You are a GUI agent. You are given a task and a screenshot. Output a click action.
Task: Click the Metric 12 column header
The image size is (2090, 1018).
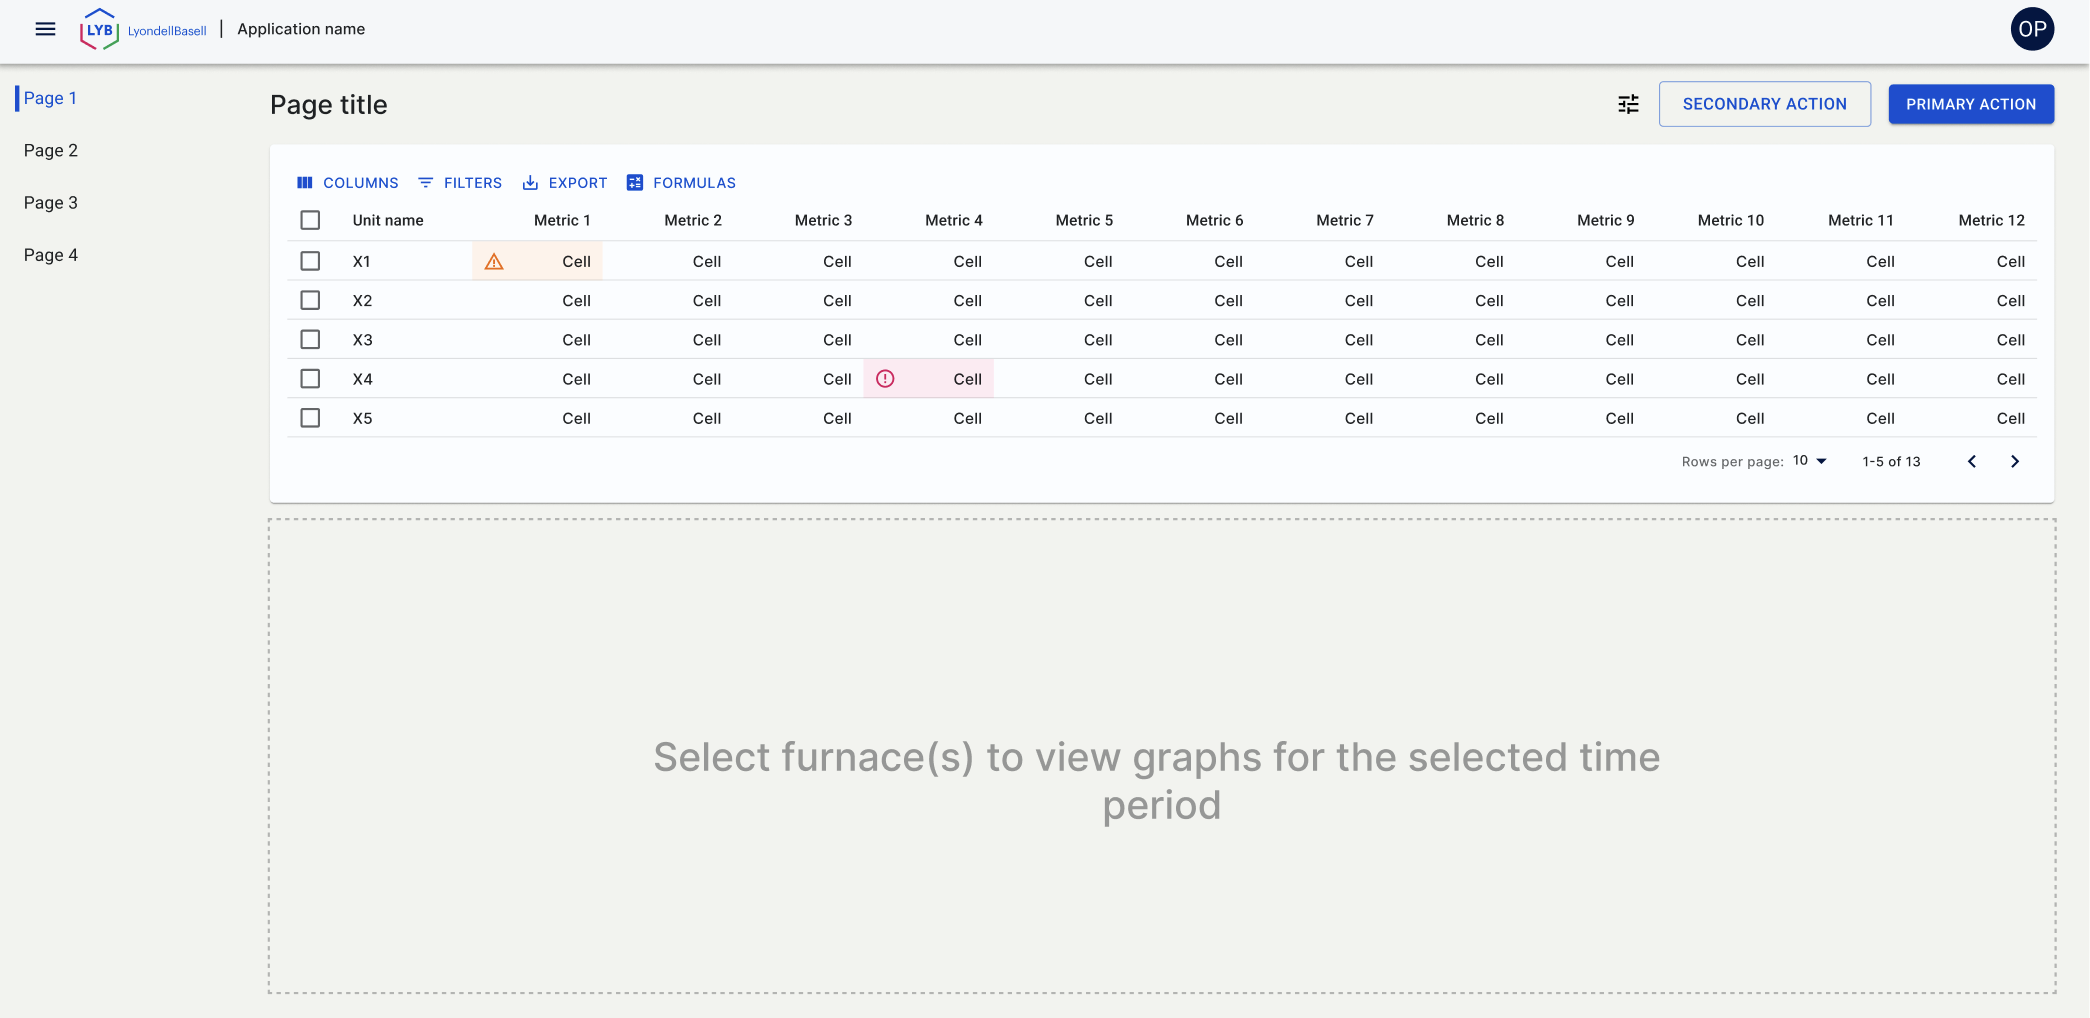[x=1992, y=220]
